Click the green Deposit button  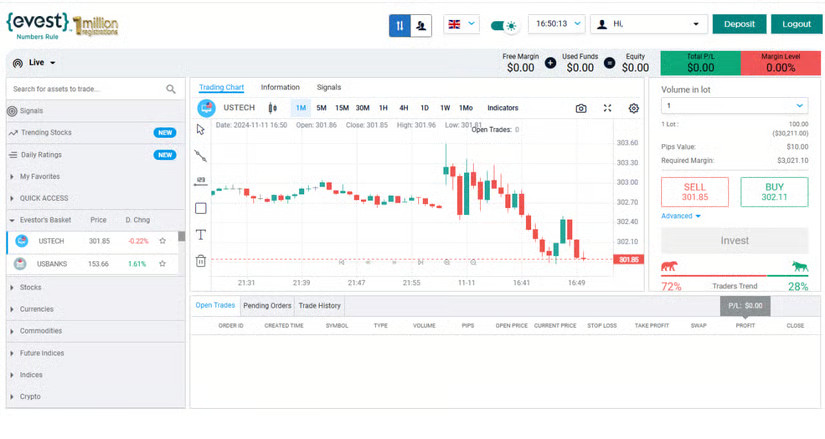point(739,24)
